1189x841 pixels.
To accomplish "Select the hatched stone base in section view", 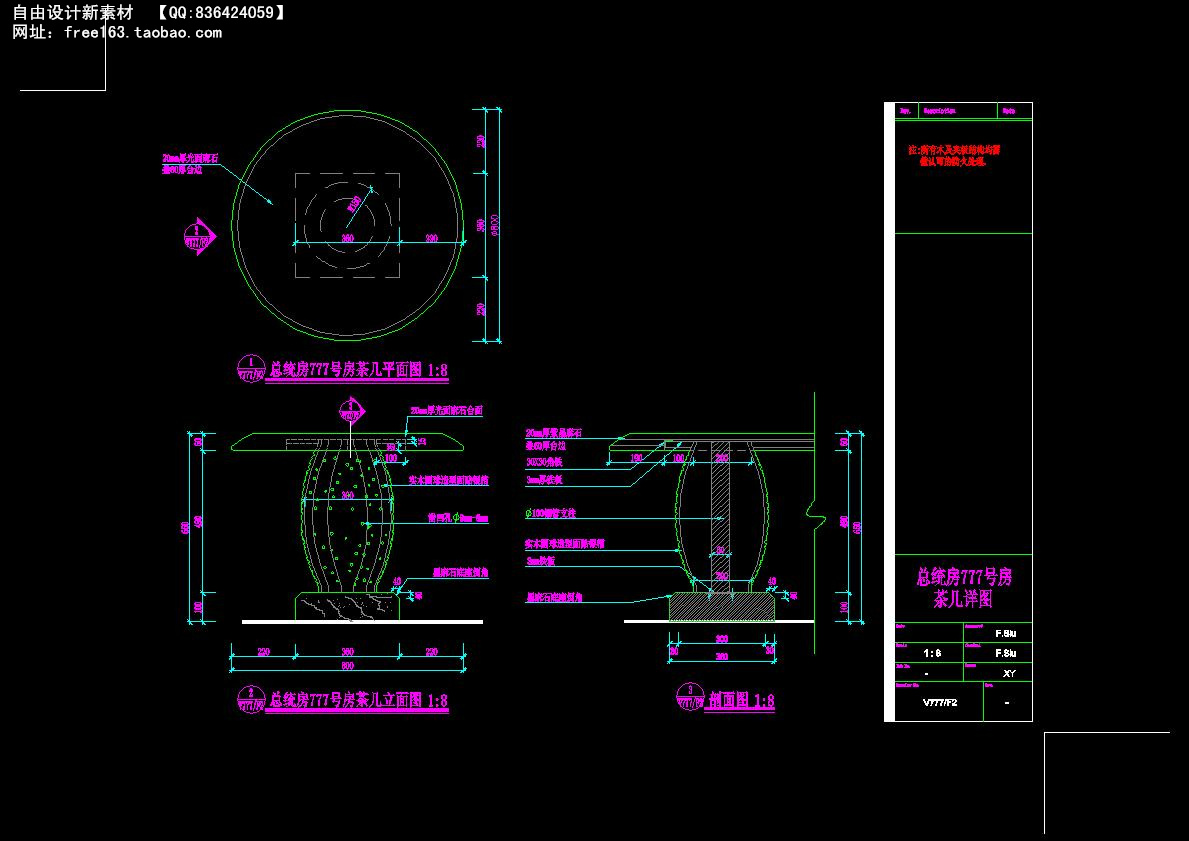I will point(721,607).
